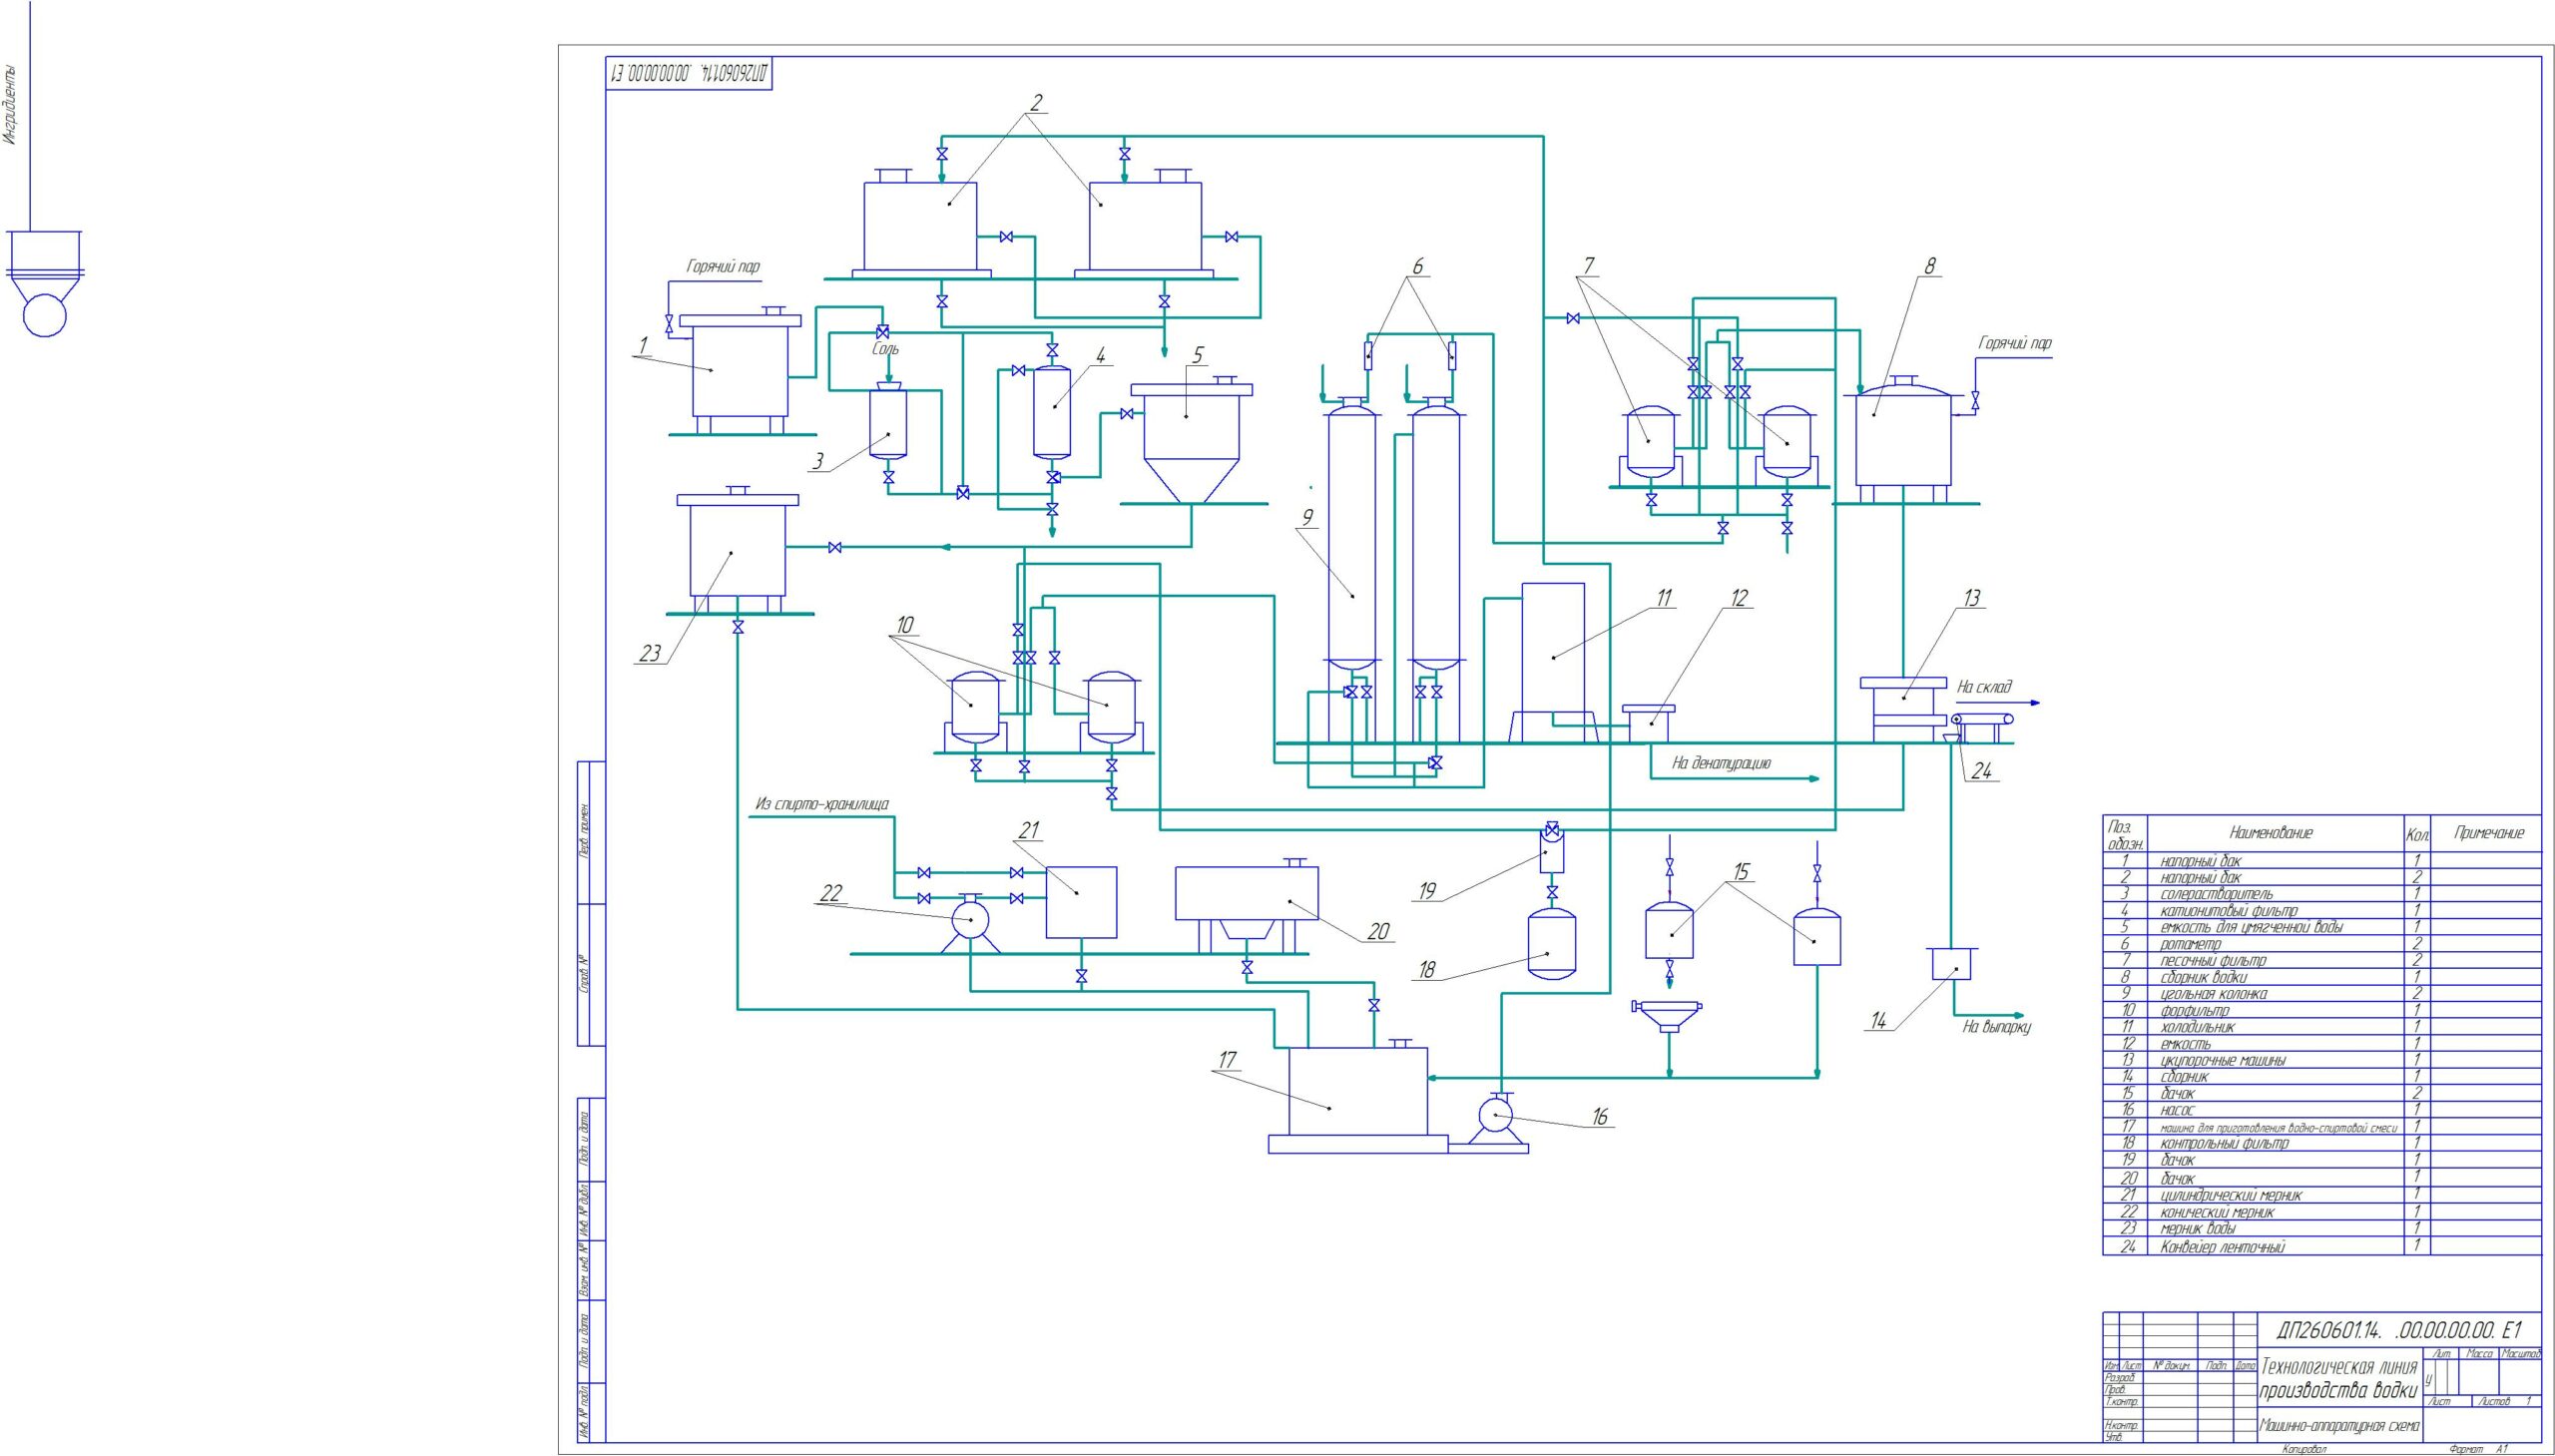The height and width of the screenshot is (1456, 2555).
Task: Select the collector box labeled 14
Action: pyautogui.click(x=1950, y=963)
